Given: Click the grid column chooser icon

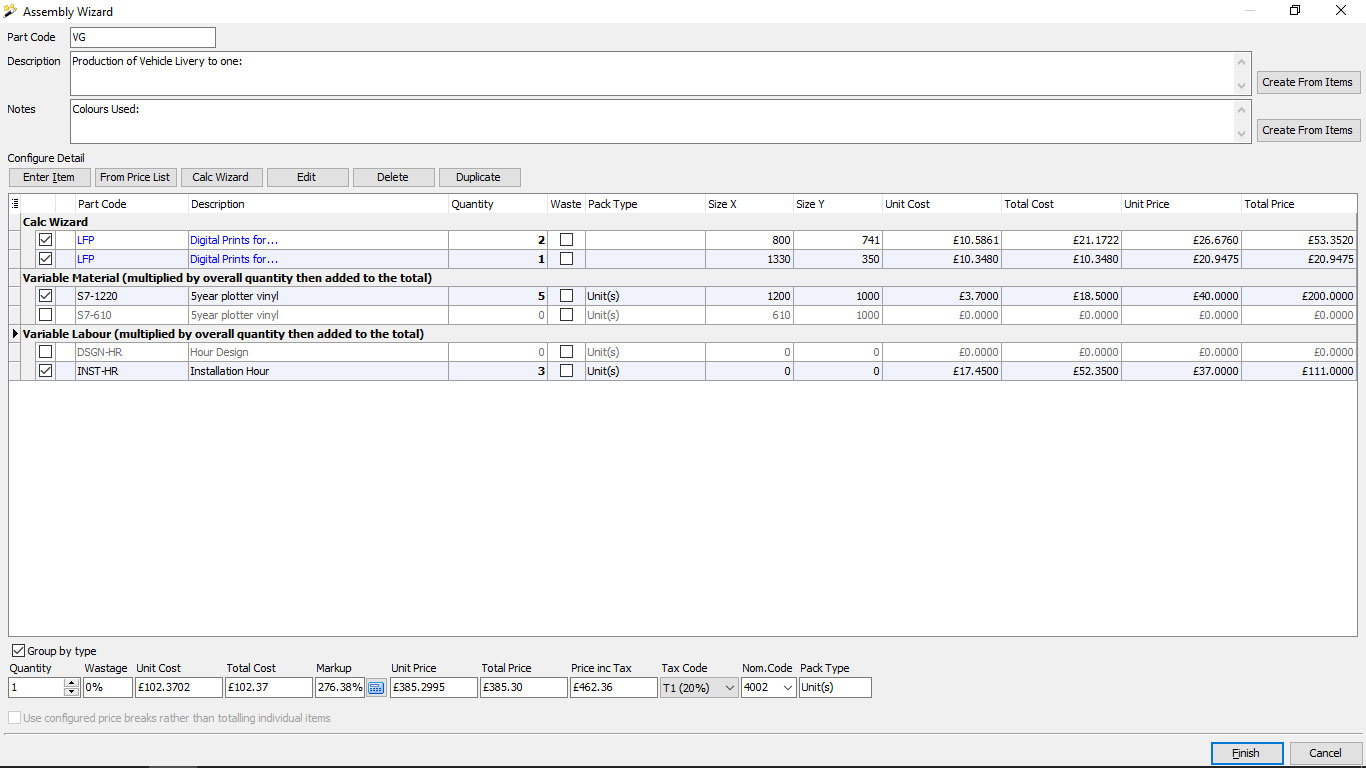Looking at the screenshot, I should [x=14, y=204].
